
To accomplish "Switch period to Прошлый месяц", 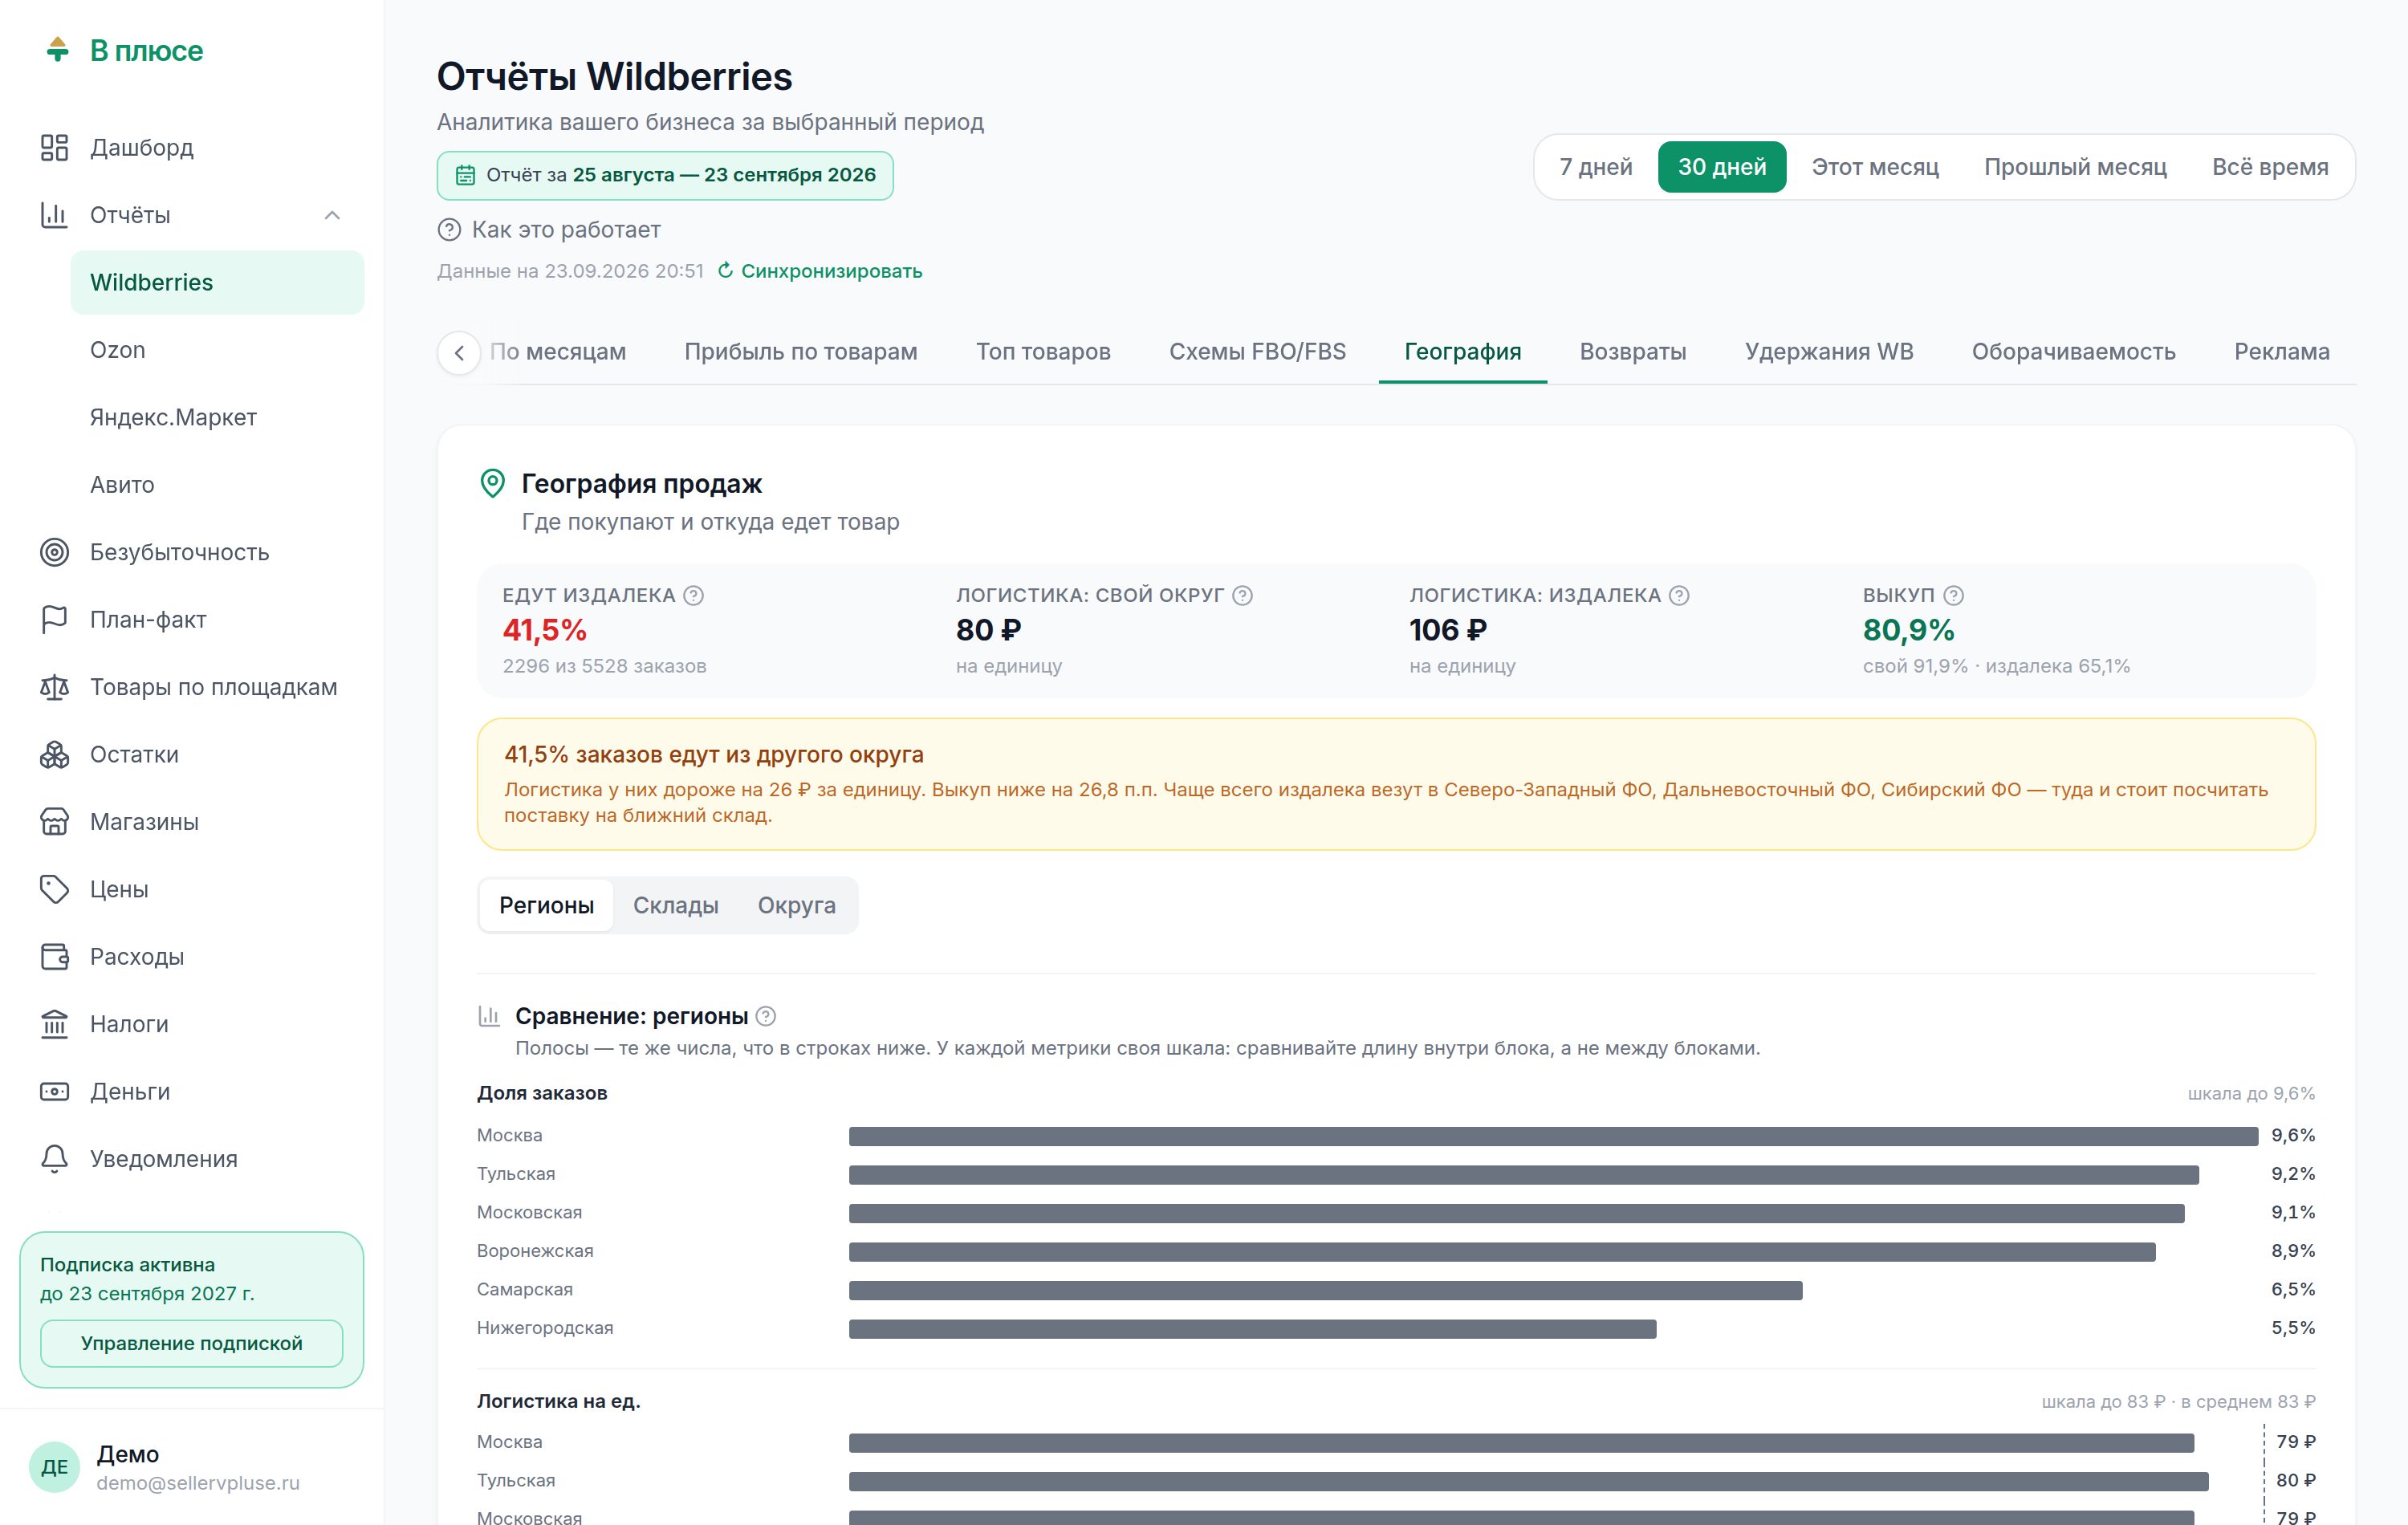I will click(2075, 167).
